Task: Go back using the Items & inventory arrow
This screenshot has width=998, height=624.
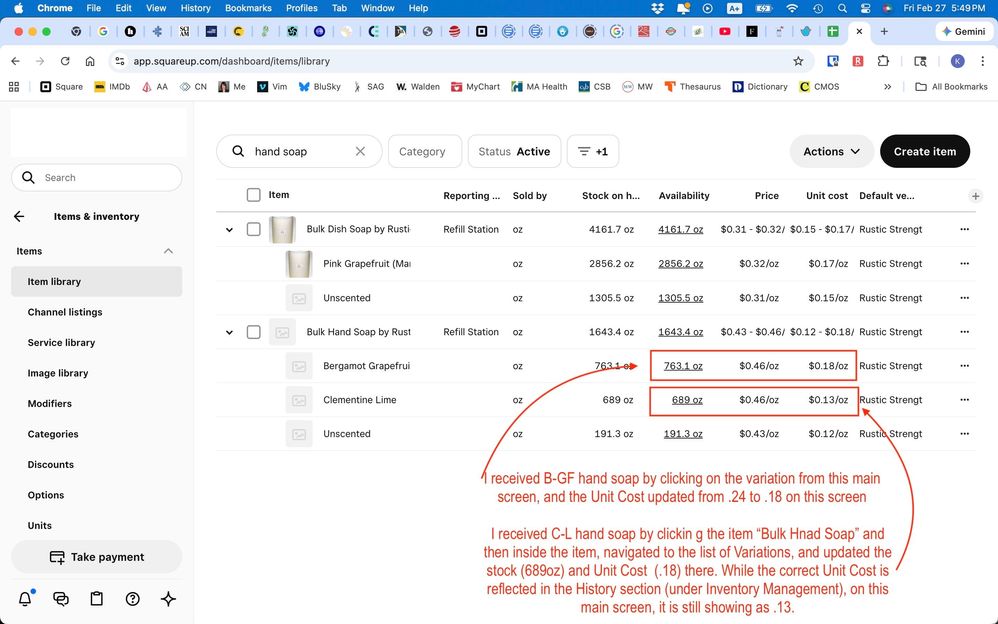Action: 19,216
